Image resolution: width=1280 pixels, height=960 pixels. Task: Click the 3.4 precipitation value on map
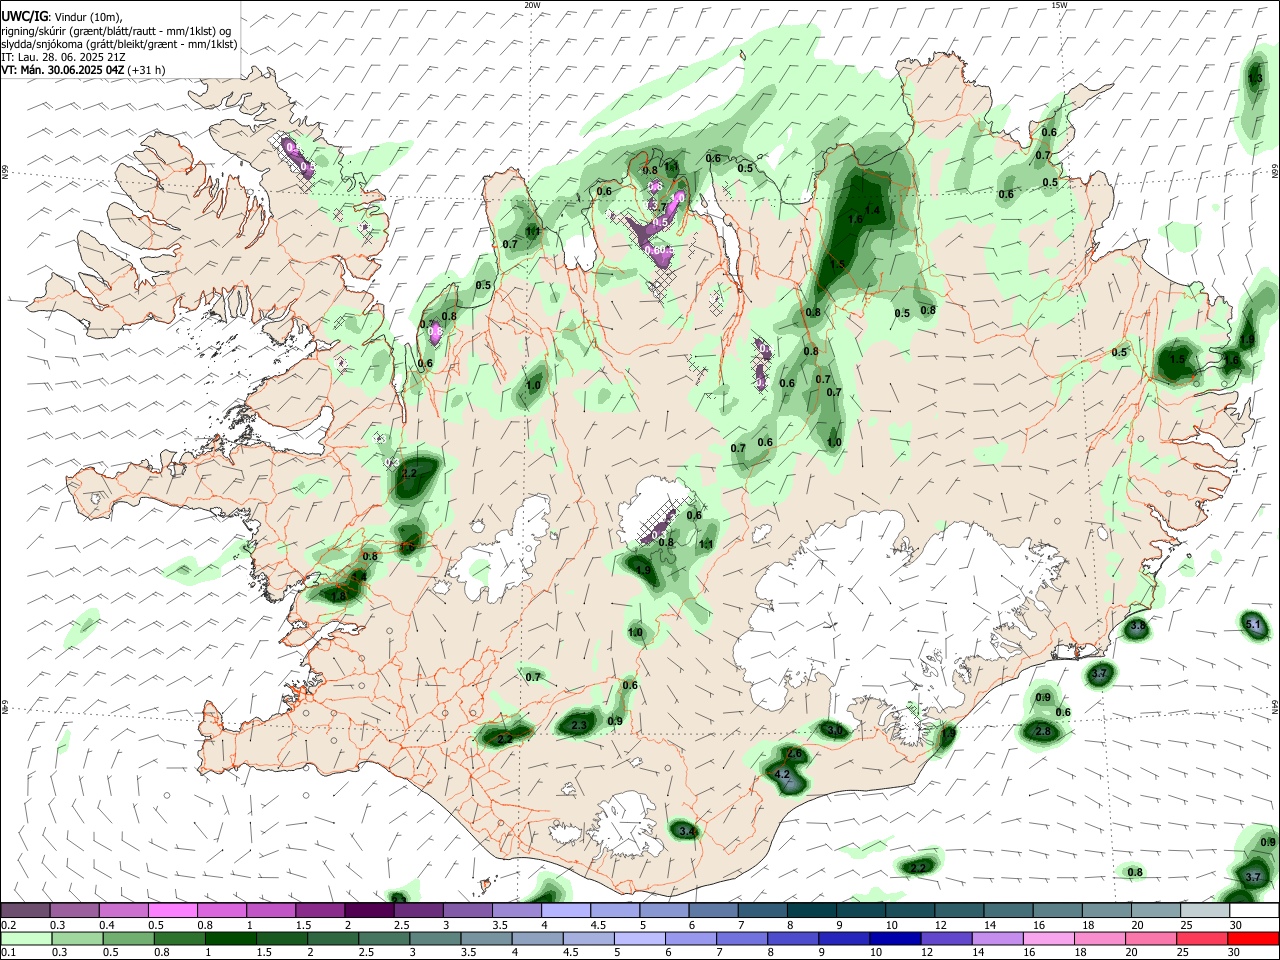(x=685, y=832)
